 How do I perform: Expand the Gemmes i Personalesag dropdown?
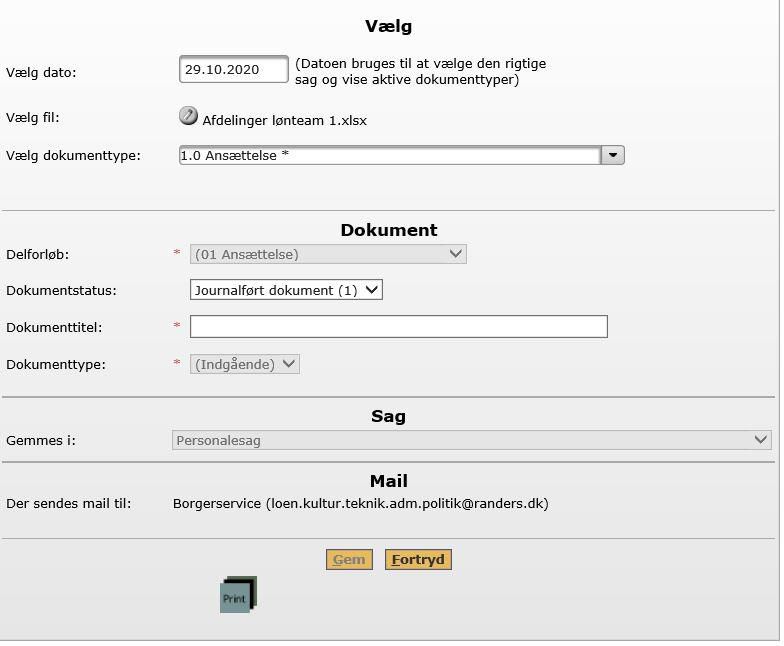tap(472, 440)
